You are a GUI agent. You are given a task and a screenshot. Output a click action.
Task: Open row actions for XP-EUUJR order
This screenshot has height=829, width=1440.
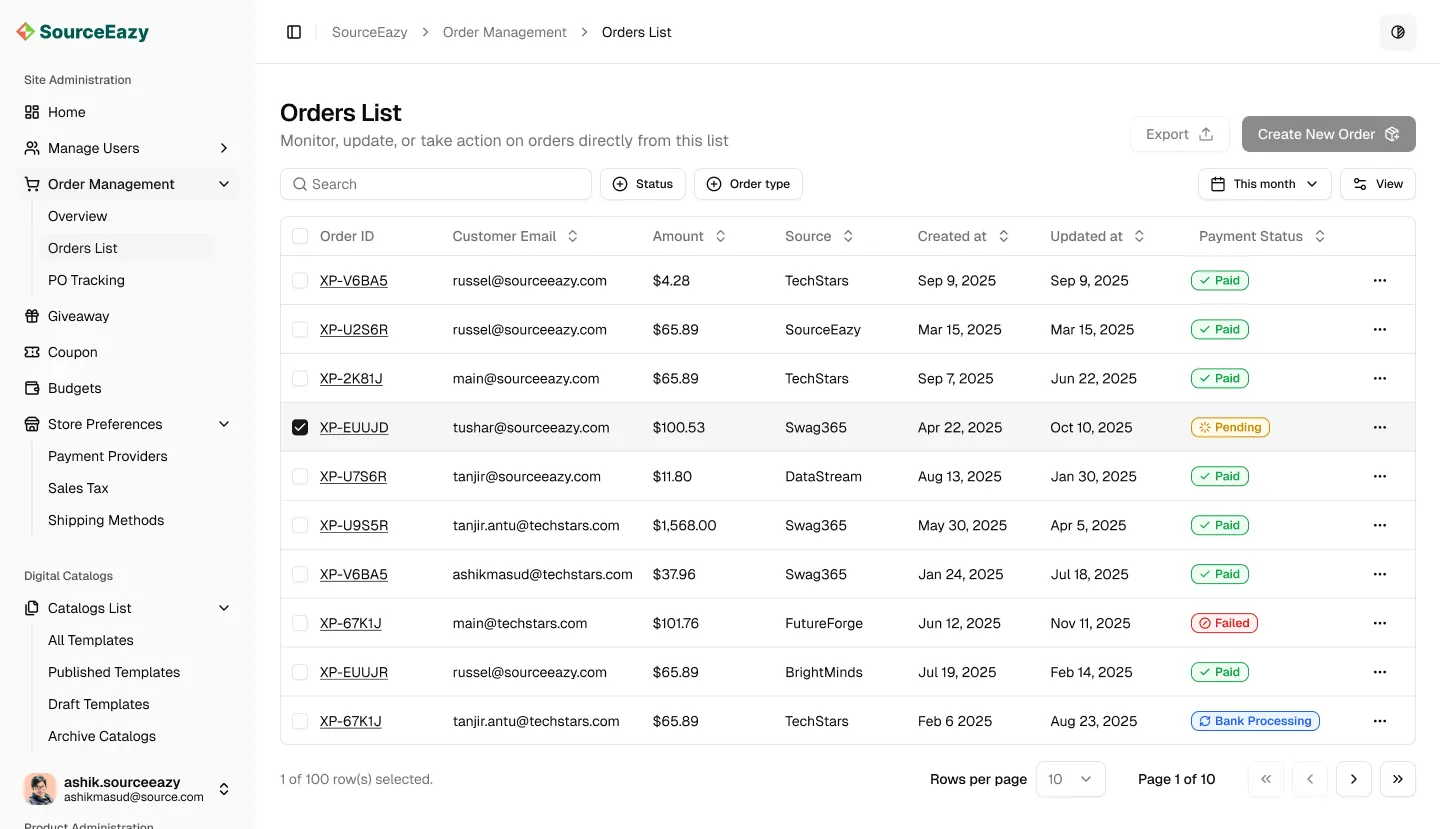pos(1380,673)
